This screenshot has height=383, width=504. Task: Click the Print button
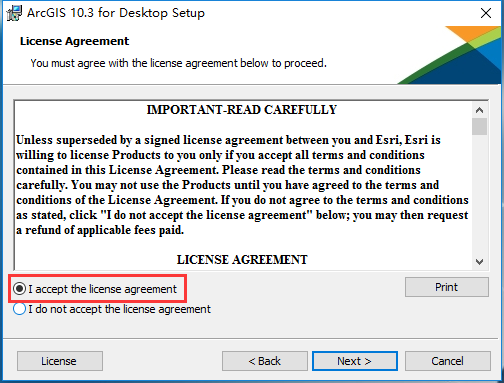click(447, 287)
